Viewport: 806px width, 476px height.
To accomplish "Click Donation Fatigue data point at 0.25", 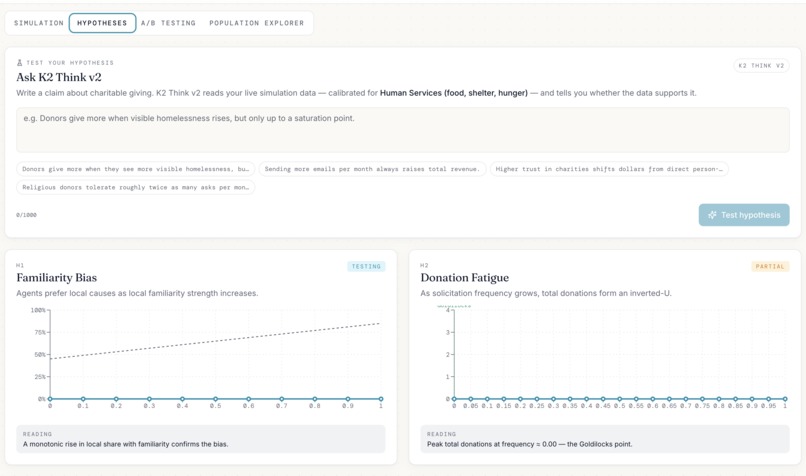I will 537,399.
